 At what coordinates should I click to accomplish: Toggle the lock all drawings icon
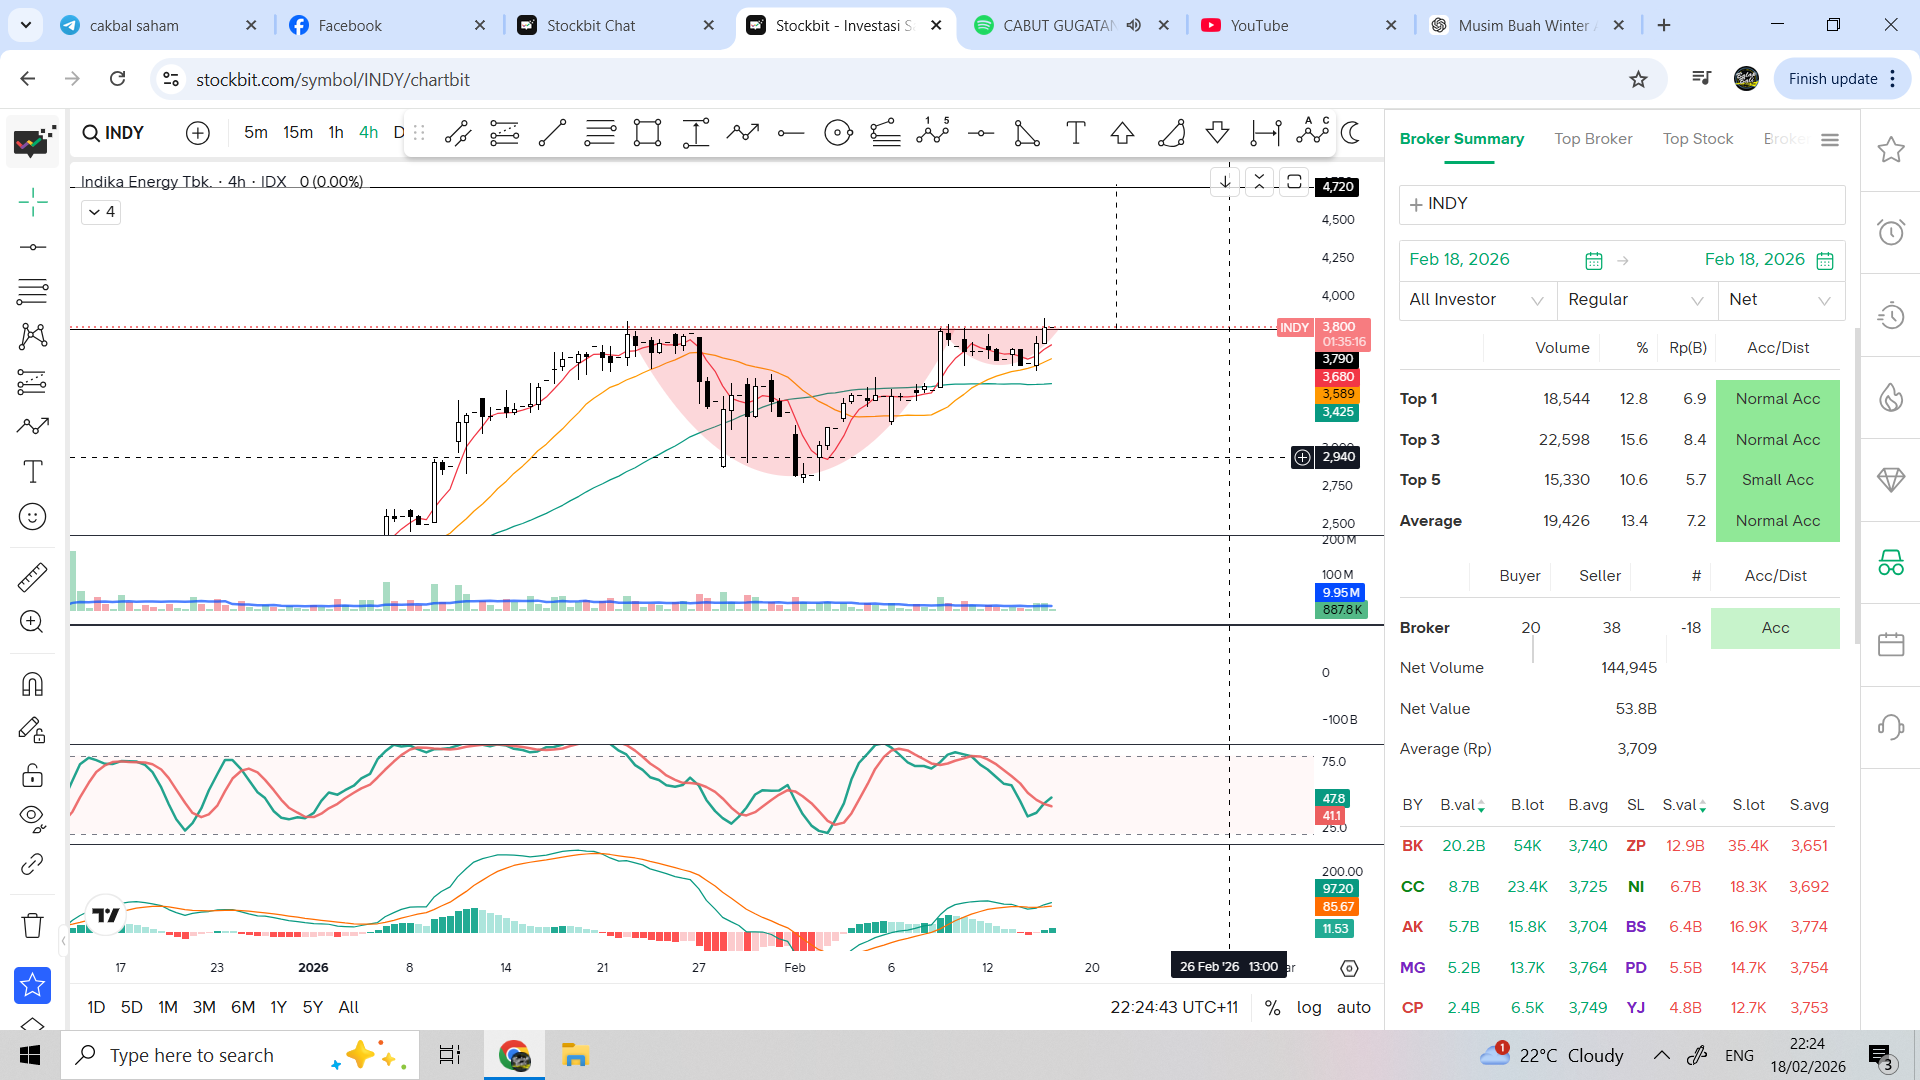point(32,775)
